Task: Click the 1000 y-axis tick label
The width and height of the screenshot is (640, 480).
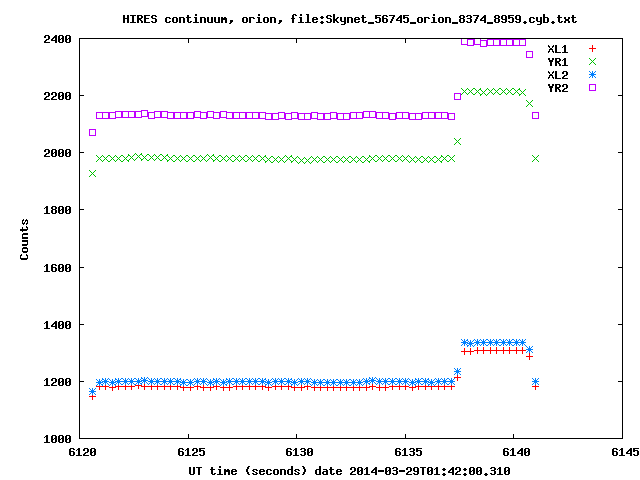Action: [58, 440]
